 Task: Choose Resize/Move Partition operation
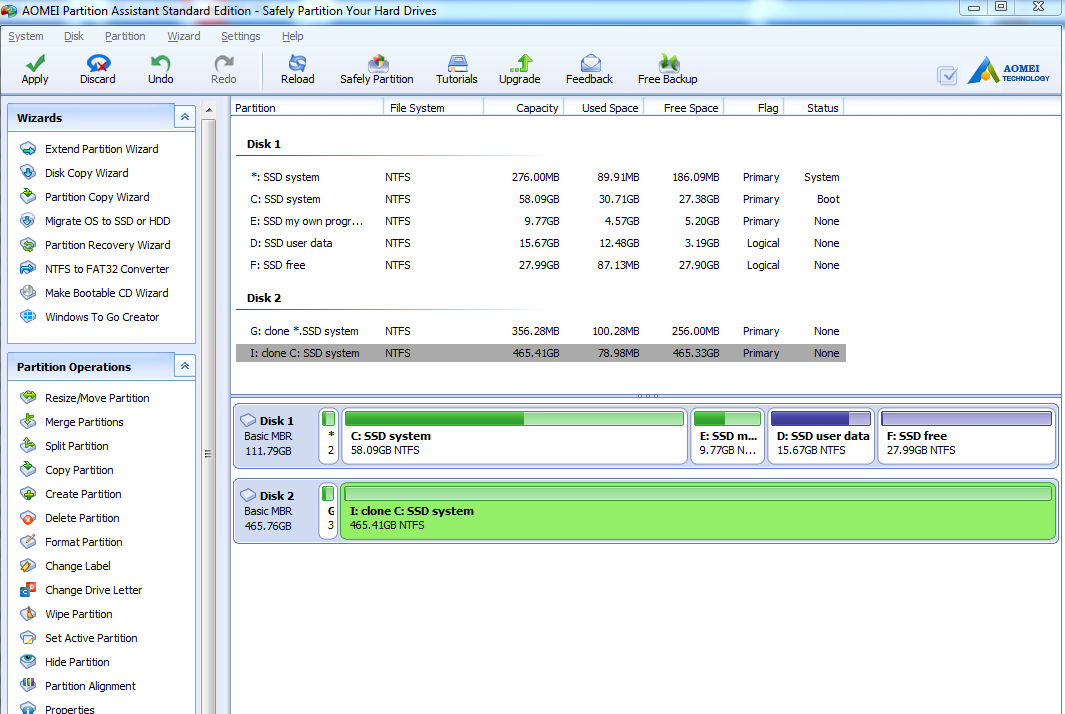[97, 398]
